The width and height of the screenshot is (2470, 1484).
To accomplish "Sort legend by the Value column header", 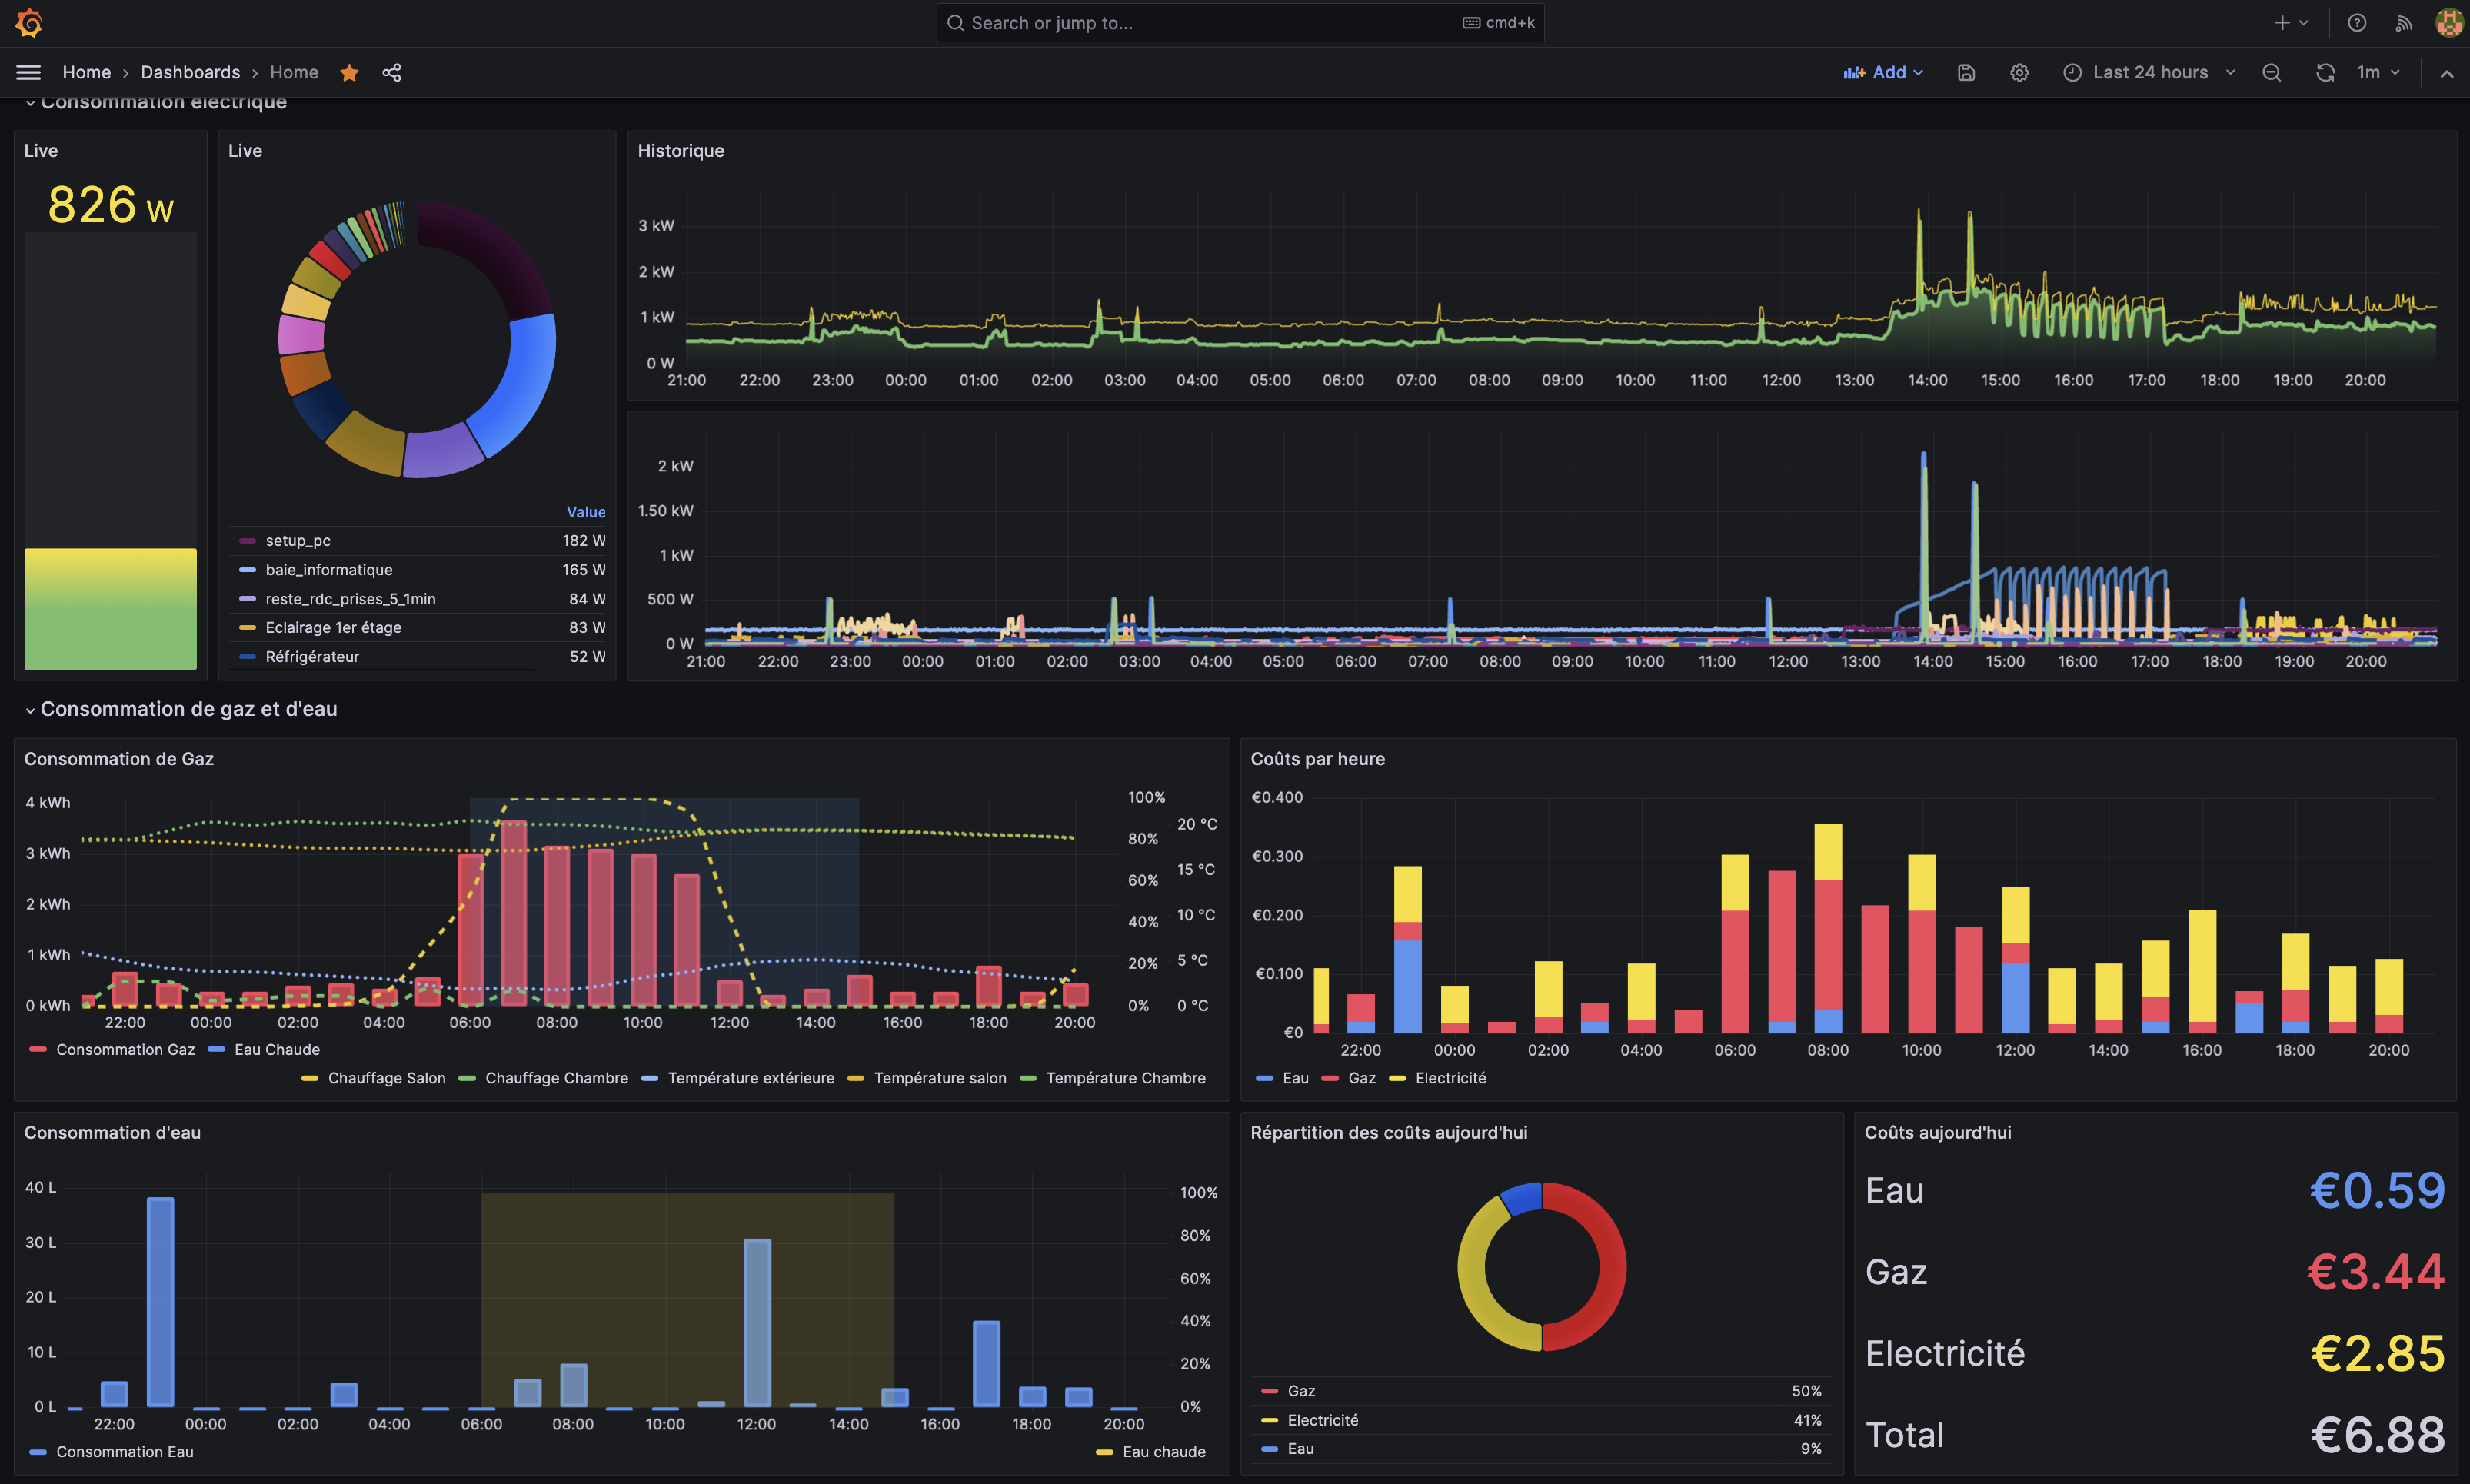I will tap(585, 512).
